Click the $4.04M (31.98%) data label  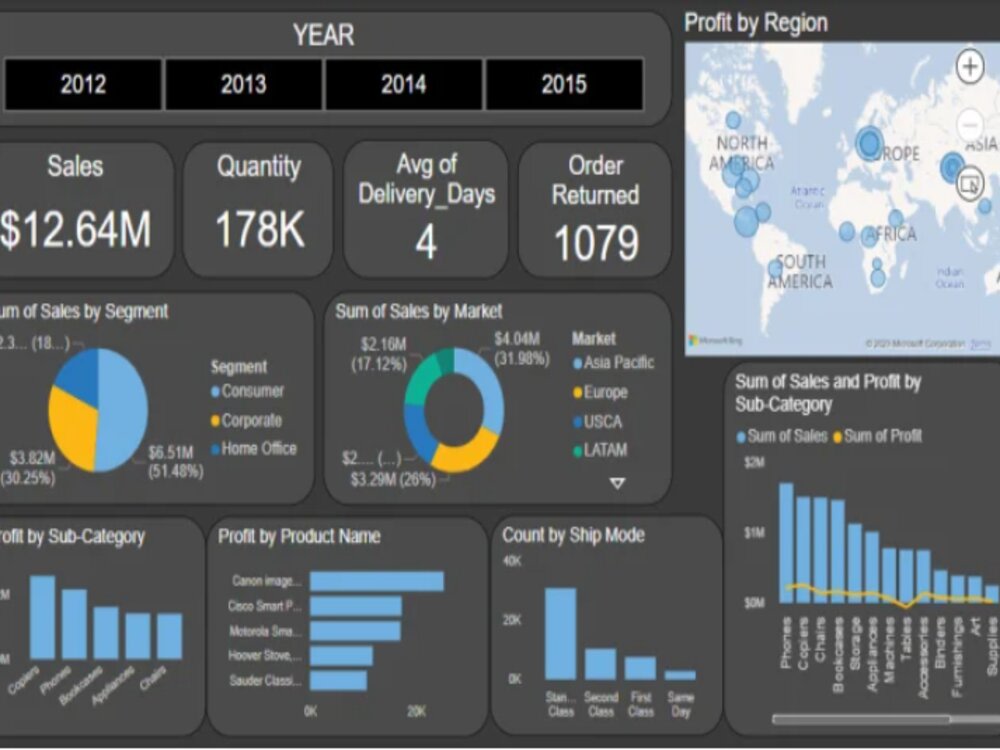[x=522, y=348]
